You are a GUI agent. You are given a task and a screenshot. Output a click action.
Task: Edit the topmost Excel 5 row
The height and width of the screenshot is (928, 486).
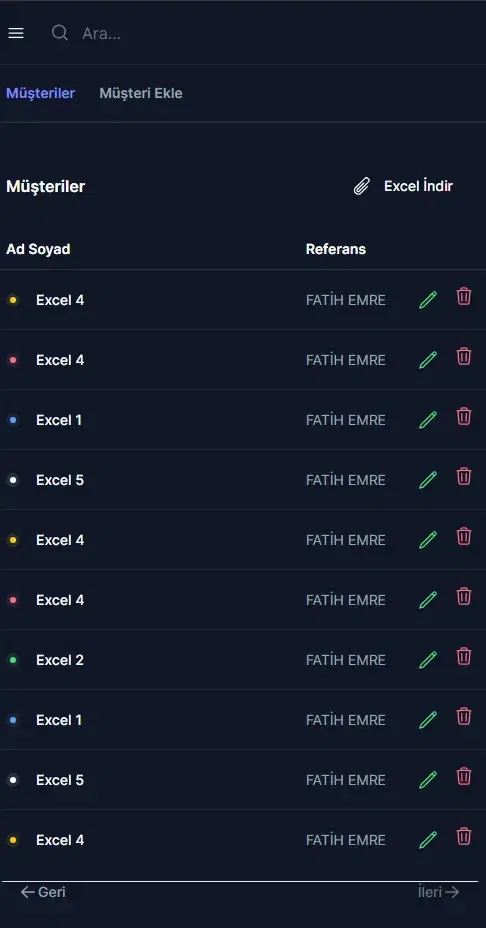pos(428,479)
